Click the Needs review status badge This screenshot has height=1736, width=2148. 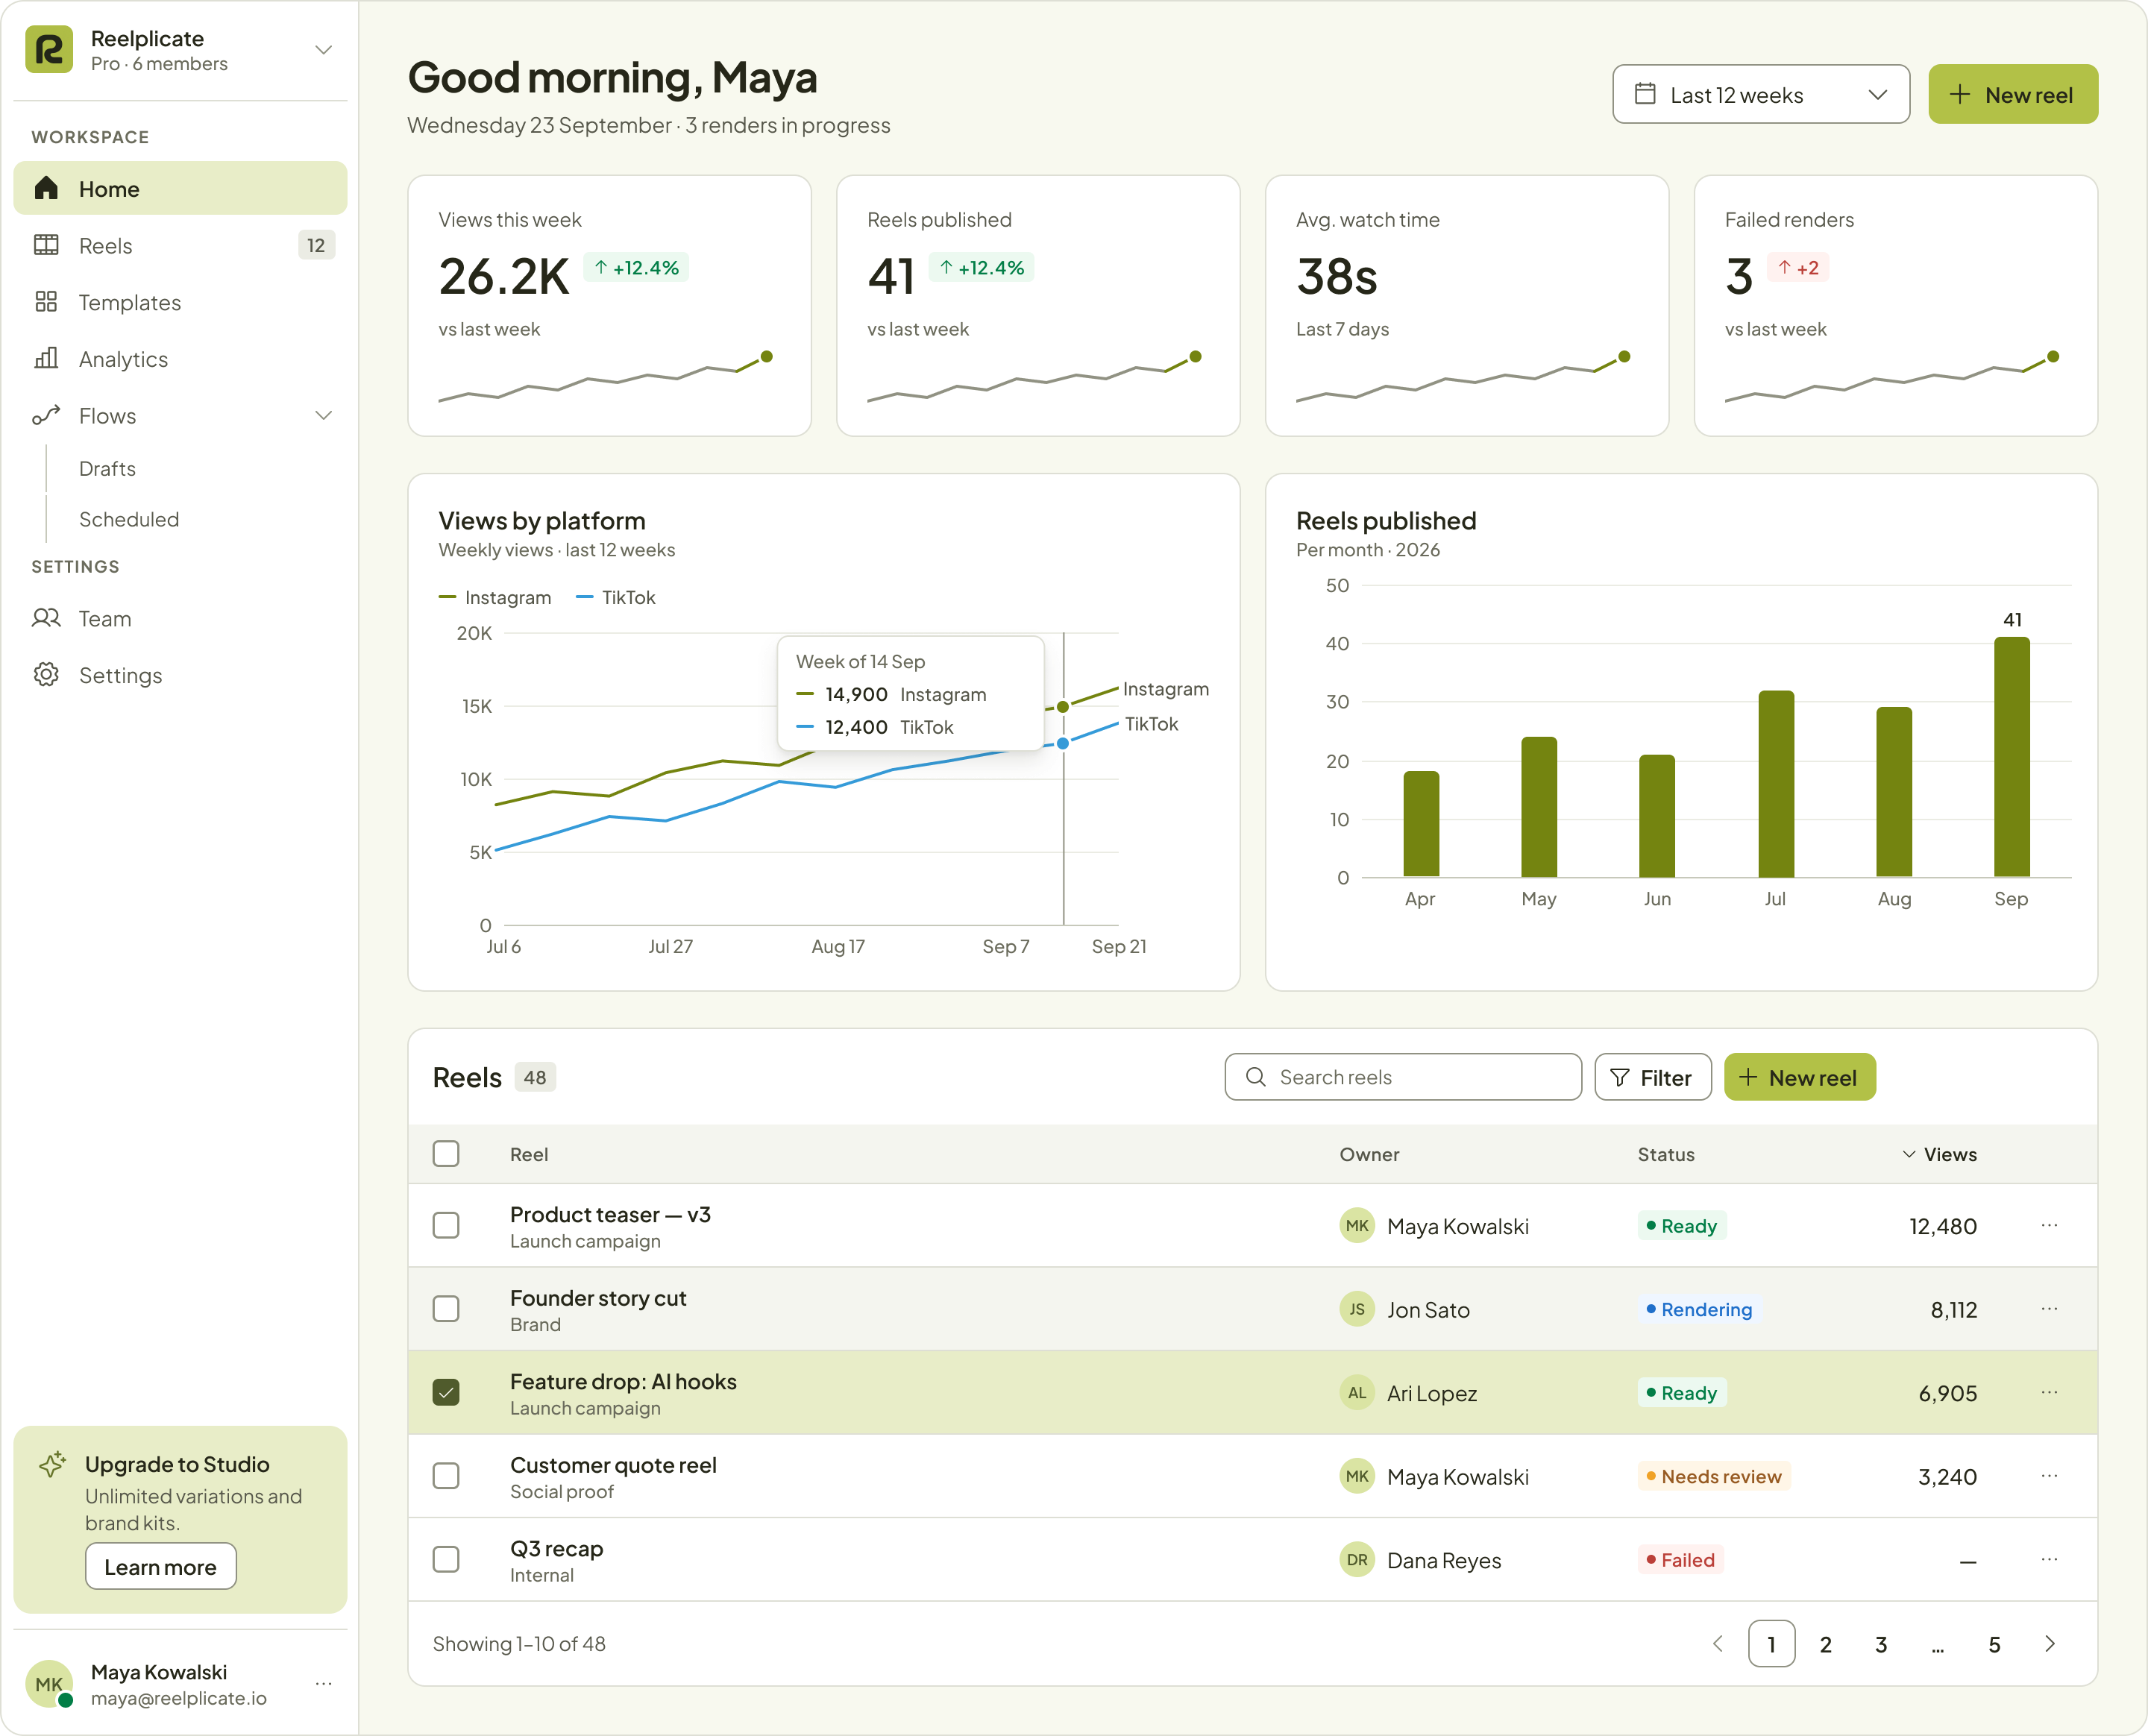click(1714, 1476)
